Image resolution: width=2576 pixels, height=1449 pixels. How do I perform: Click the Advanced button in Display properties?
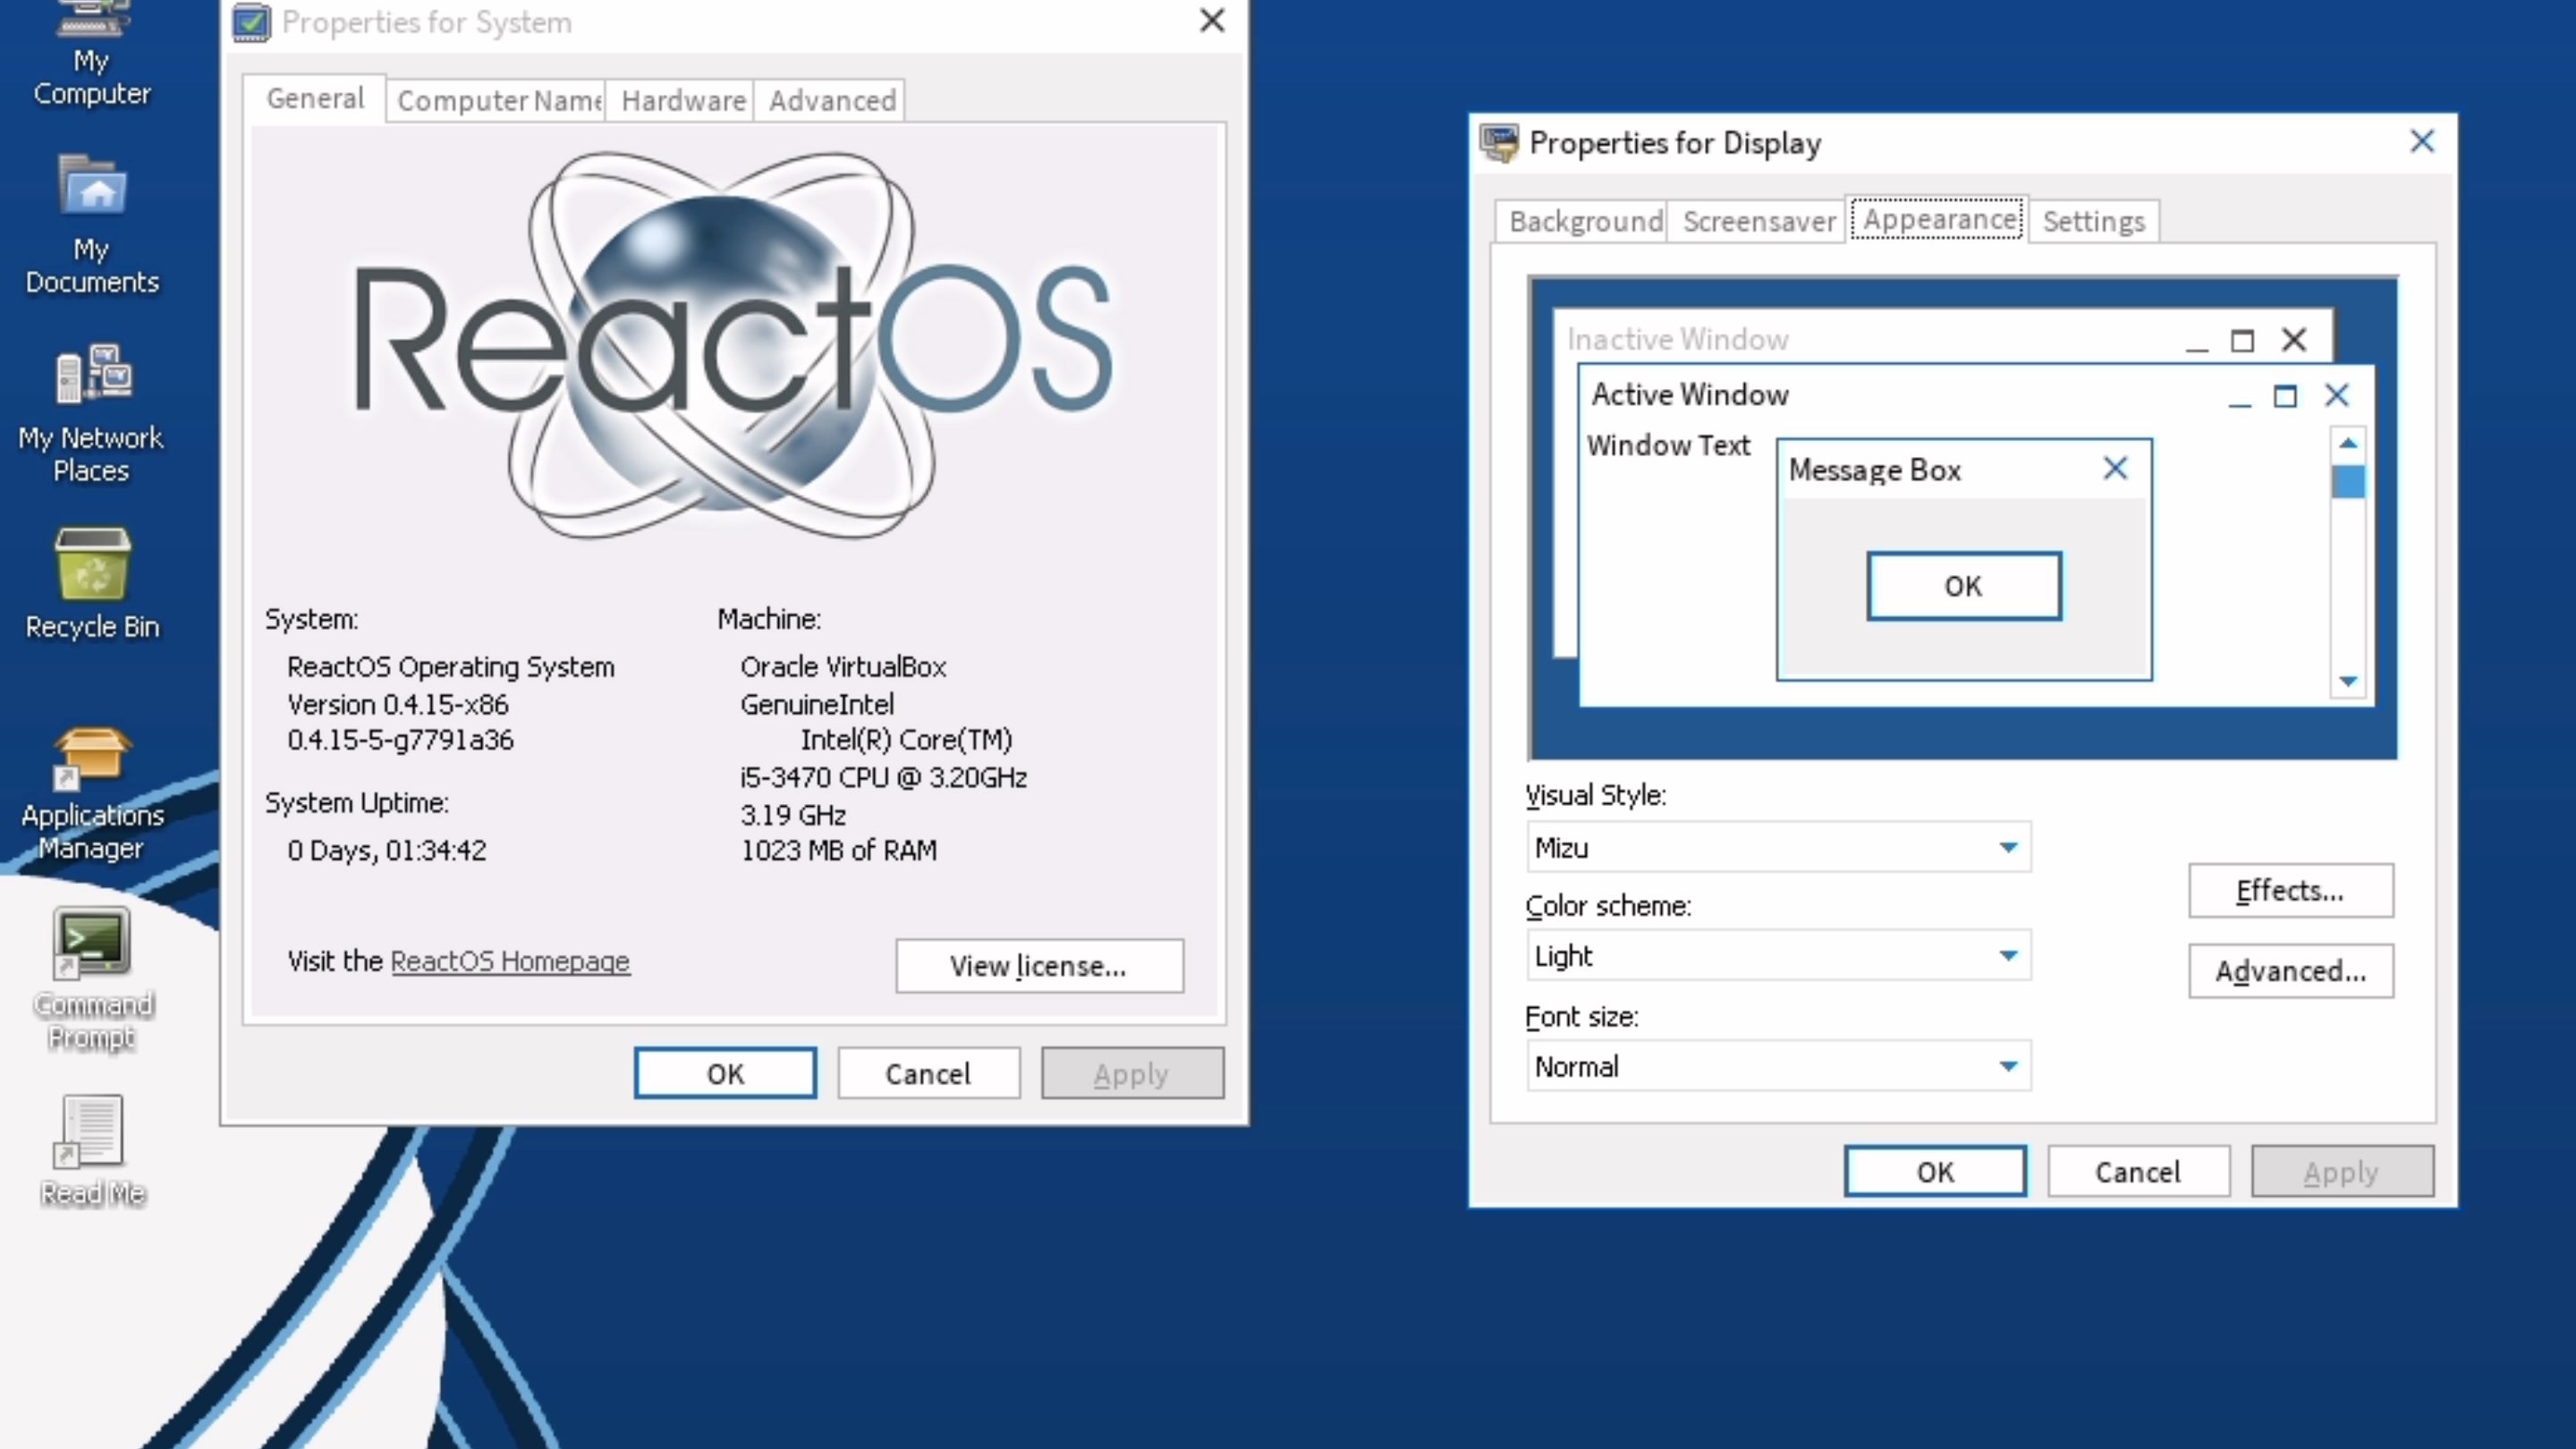[x=2290, y=971]
